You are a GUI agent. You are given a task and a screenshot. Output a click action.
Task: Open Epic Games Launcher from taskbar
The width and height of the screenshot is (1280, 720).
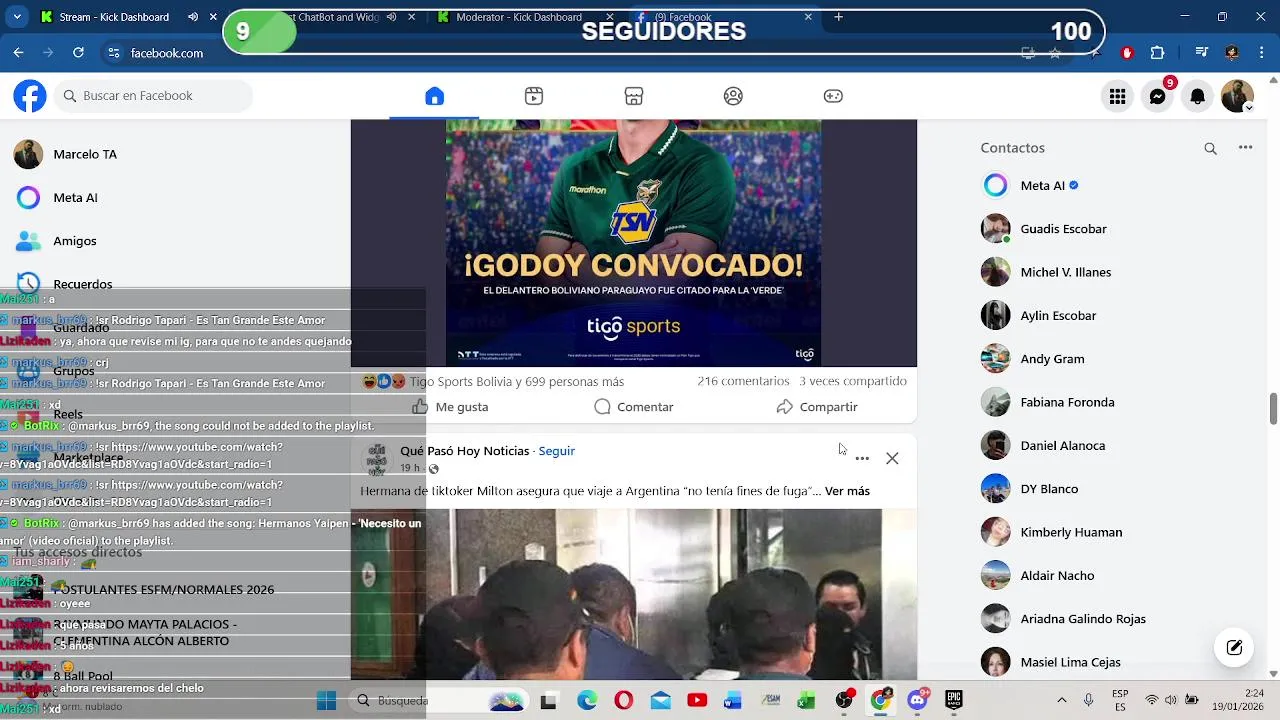[953, 701]
